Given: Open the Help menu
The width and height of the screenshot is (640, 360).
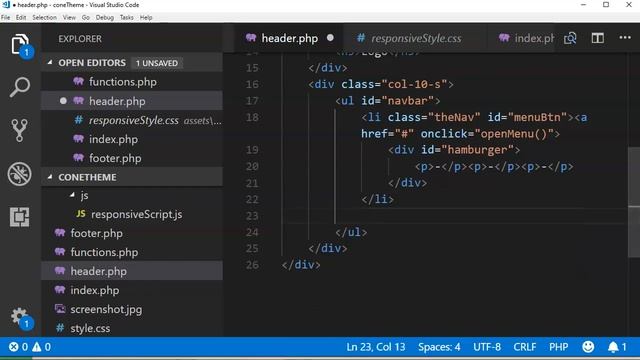Looking at the screenshot, I should (x=146, y=18).
